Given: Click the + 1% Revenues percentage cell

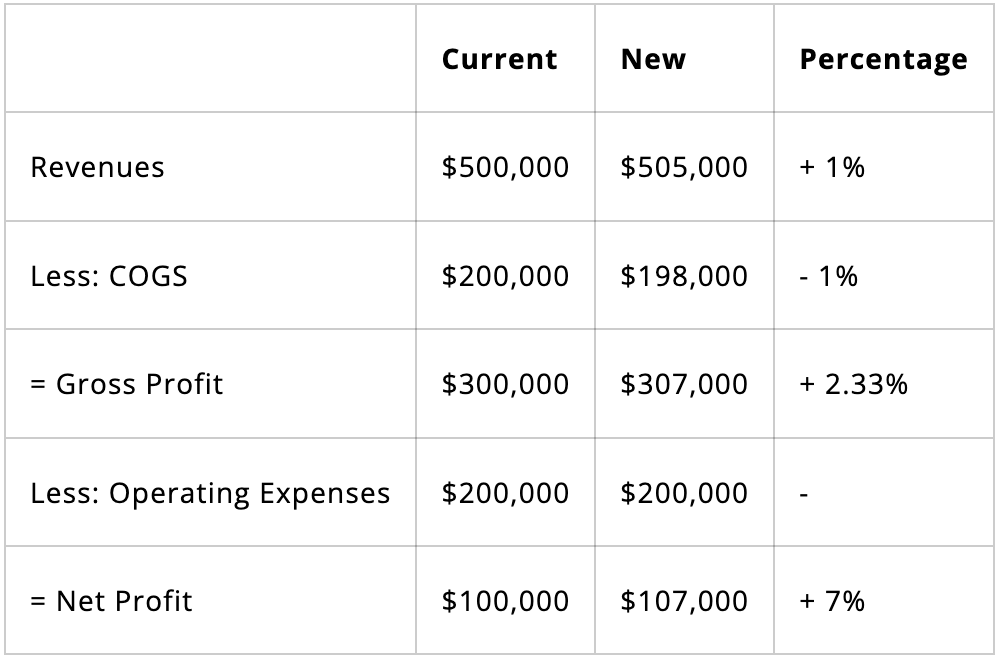Looking at the screenshot, I should coord(832,167).
